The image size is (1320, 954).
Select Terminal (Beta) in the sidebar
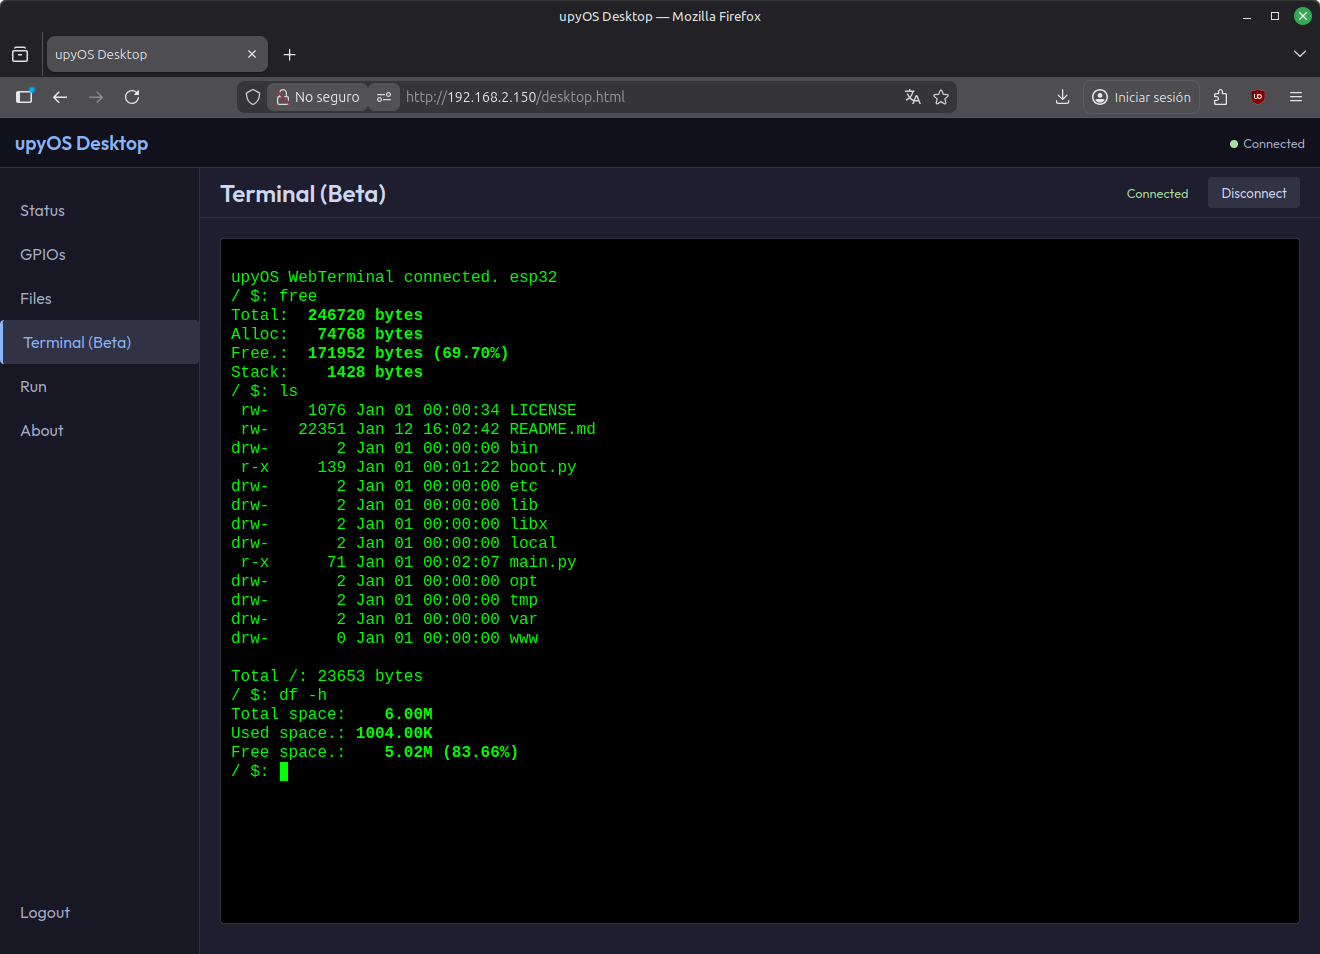100,342
